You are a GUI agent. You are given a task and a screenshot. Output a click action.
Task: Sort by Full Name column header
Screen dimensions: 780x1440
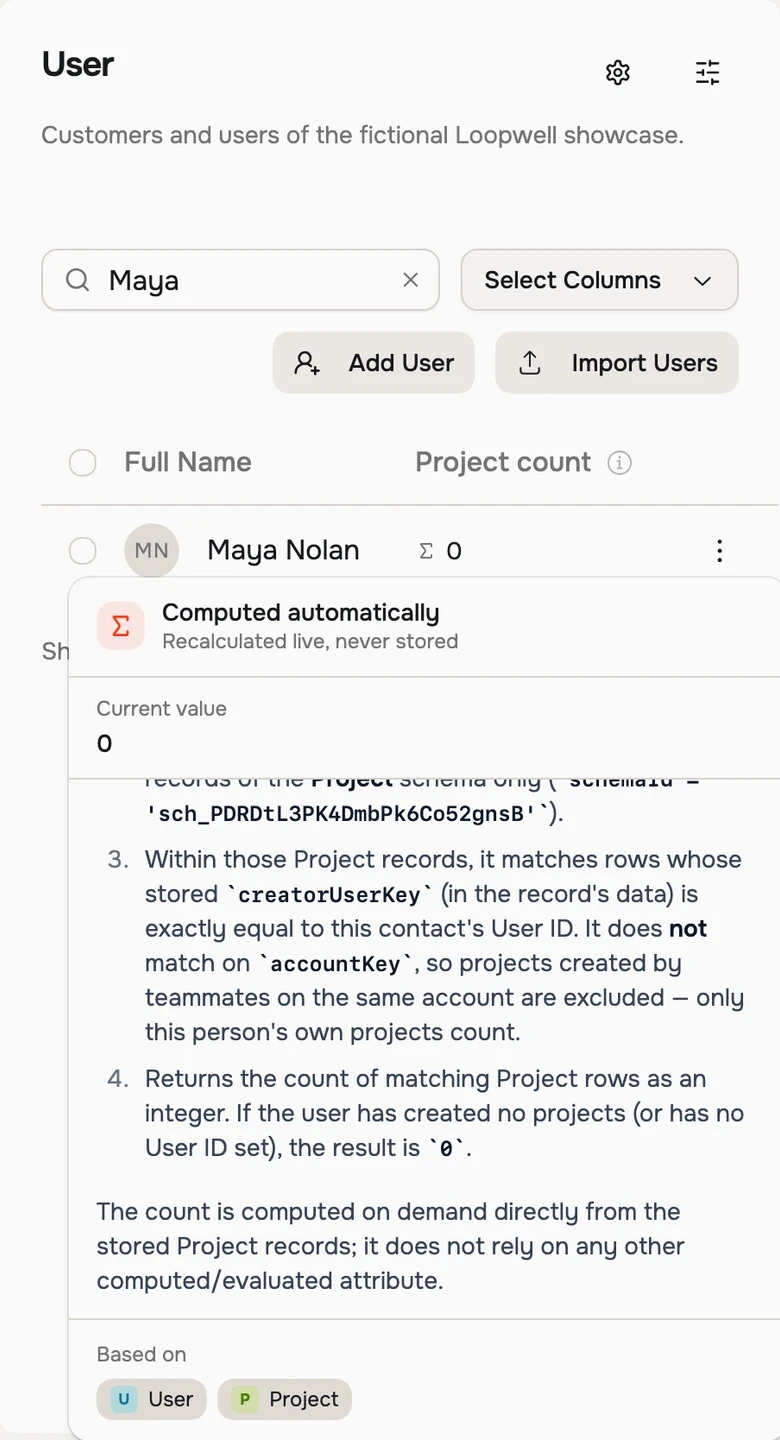pyautogui.click(x=188, y=462)
